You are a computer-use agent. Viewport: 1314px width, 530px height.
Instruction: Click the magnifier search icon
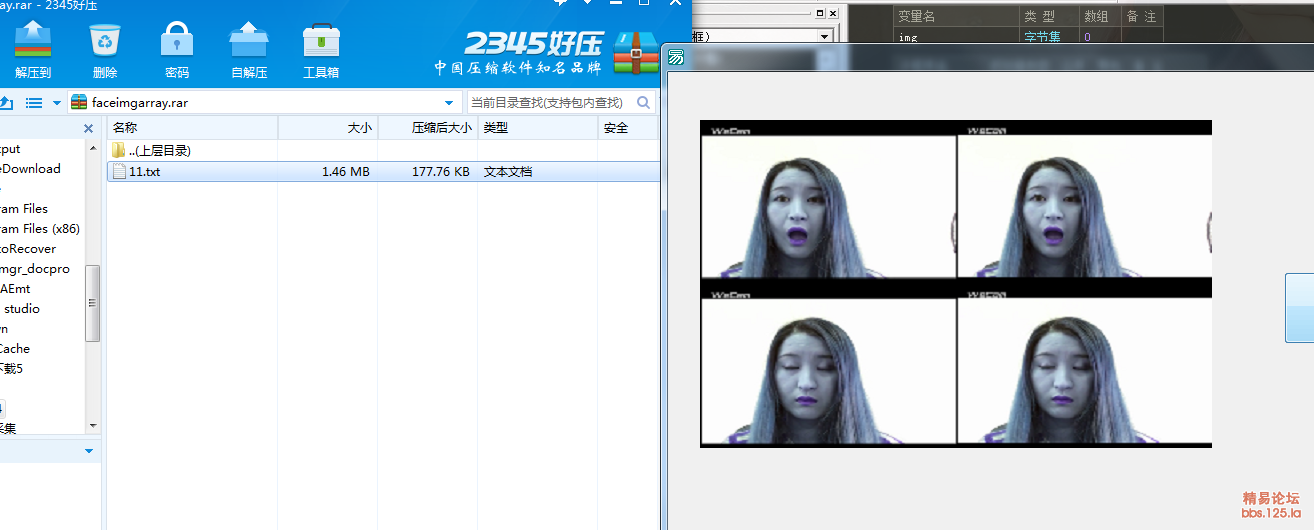[x=643, y=102]
